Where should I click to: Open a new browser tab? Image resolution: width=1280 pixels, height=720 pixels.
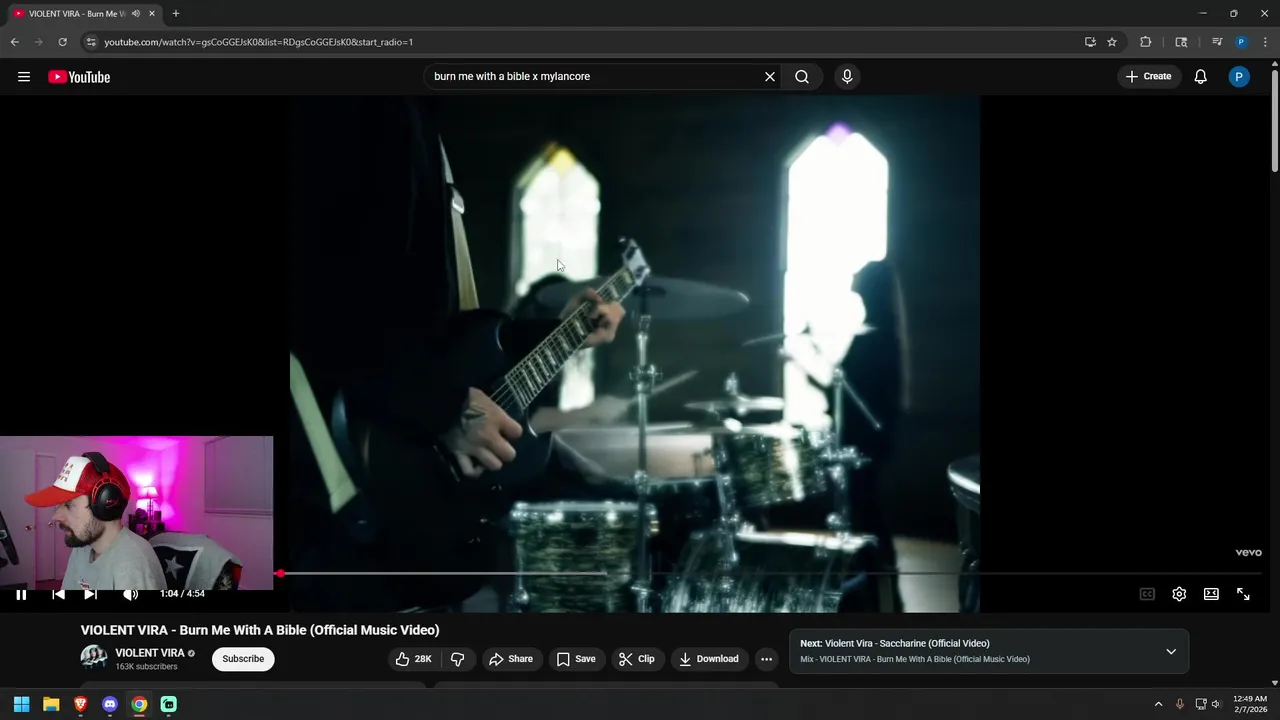176,14
